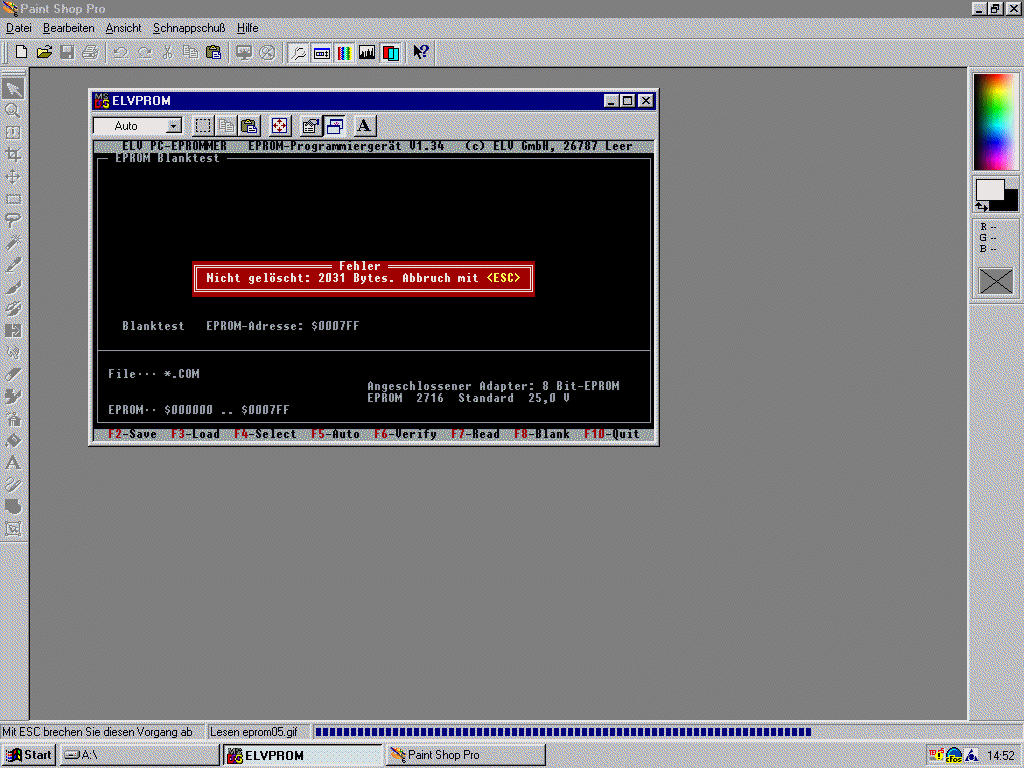This screenshot has height=768, width=1024.
Task: Click the Paste clipboard icon in Paint Shop Pro toolbar
Action: 214,52
